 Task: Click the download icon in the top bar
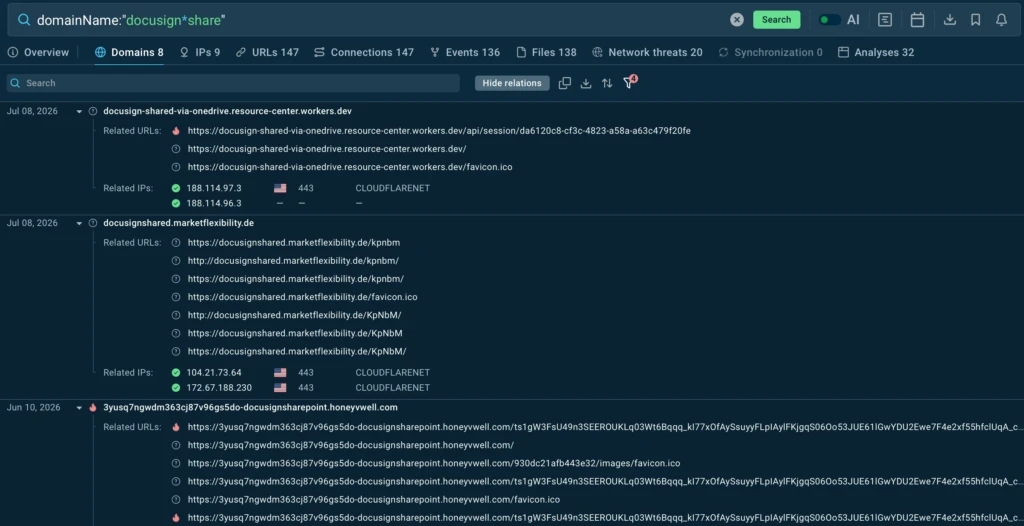[x=950, y=20]
